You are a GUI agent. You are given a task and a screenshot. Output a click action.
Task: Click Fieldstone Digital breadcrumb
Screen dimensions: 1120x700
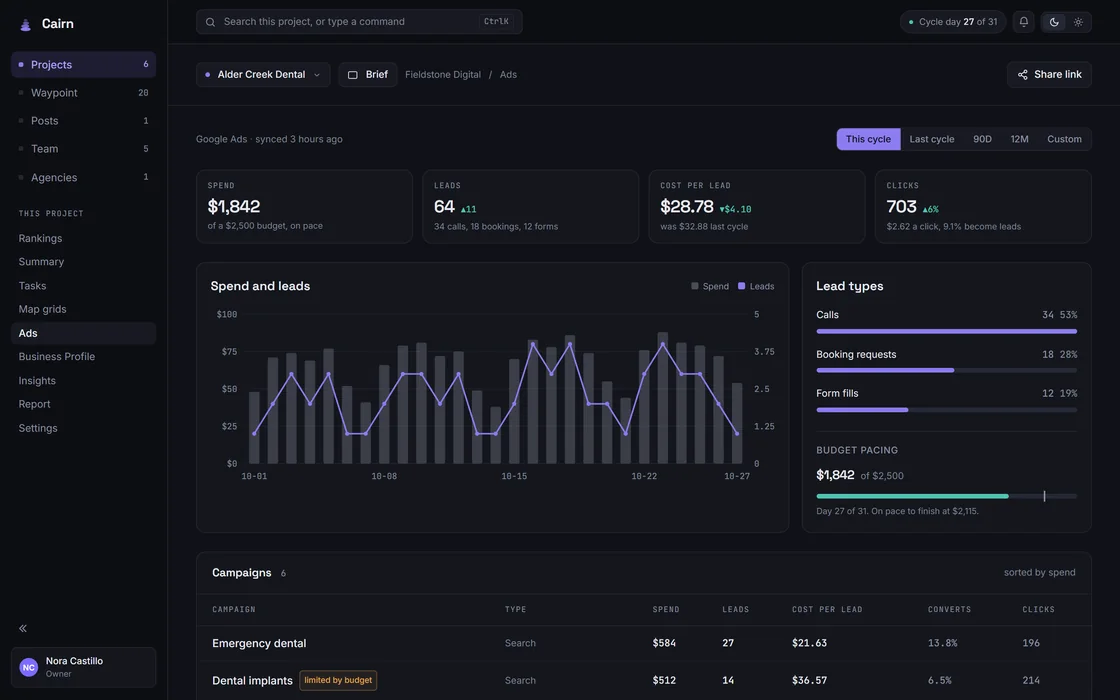(443, 75)
